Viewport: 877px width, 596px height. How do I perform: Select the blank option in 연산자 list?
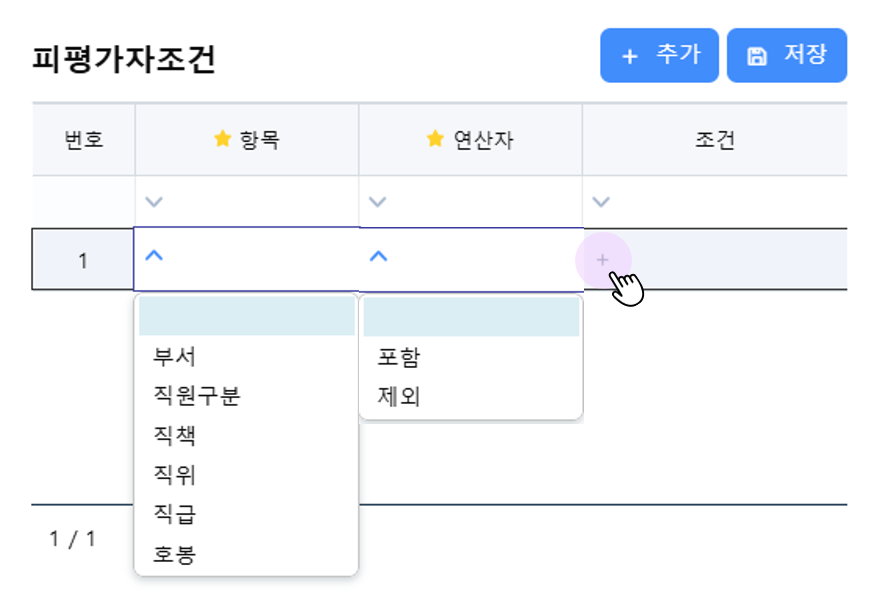[x=471, y=317]
